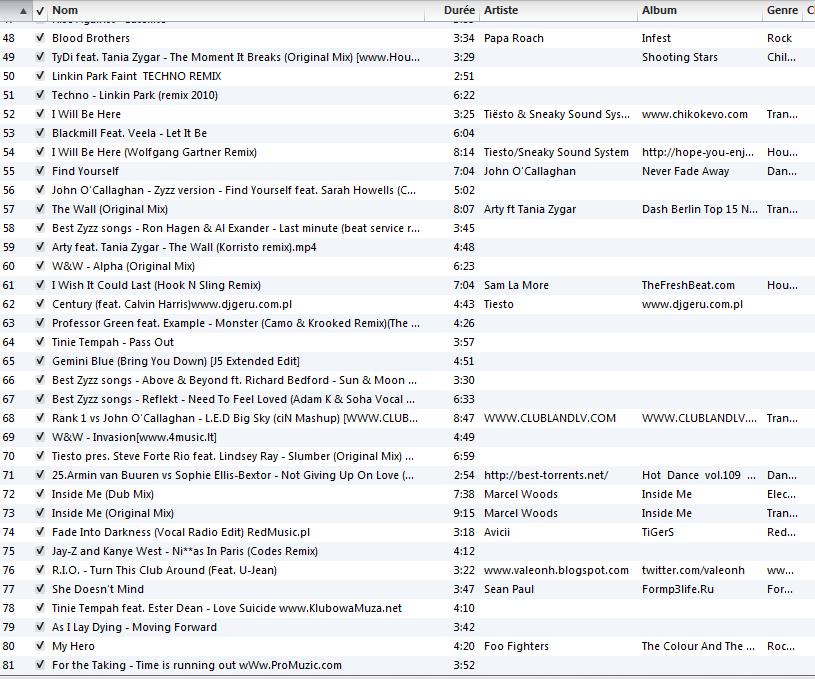Click the album "twitter.com/valeonh"
Viewport: 815px width, 679px height.
(693, 570)
